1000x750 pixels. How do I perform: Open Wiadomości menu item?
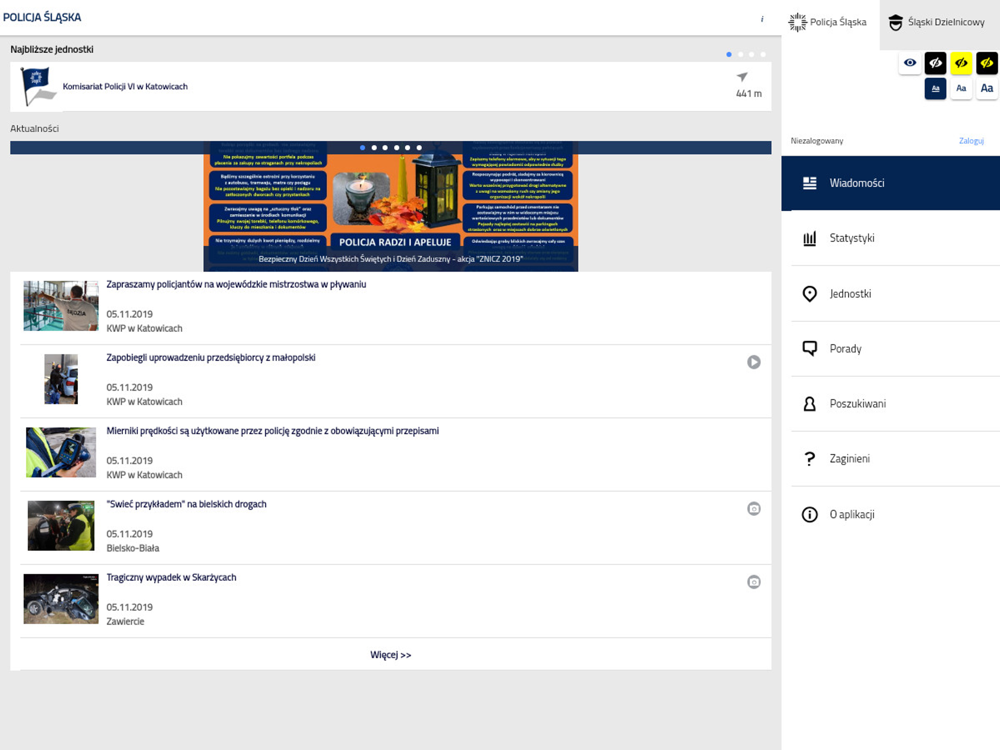pos(890,183)
